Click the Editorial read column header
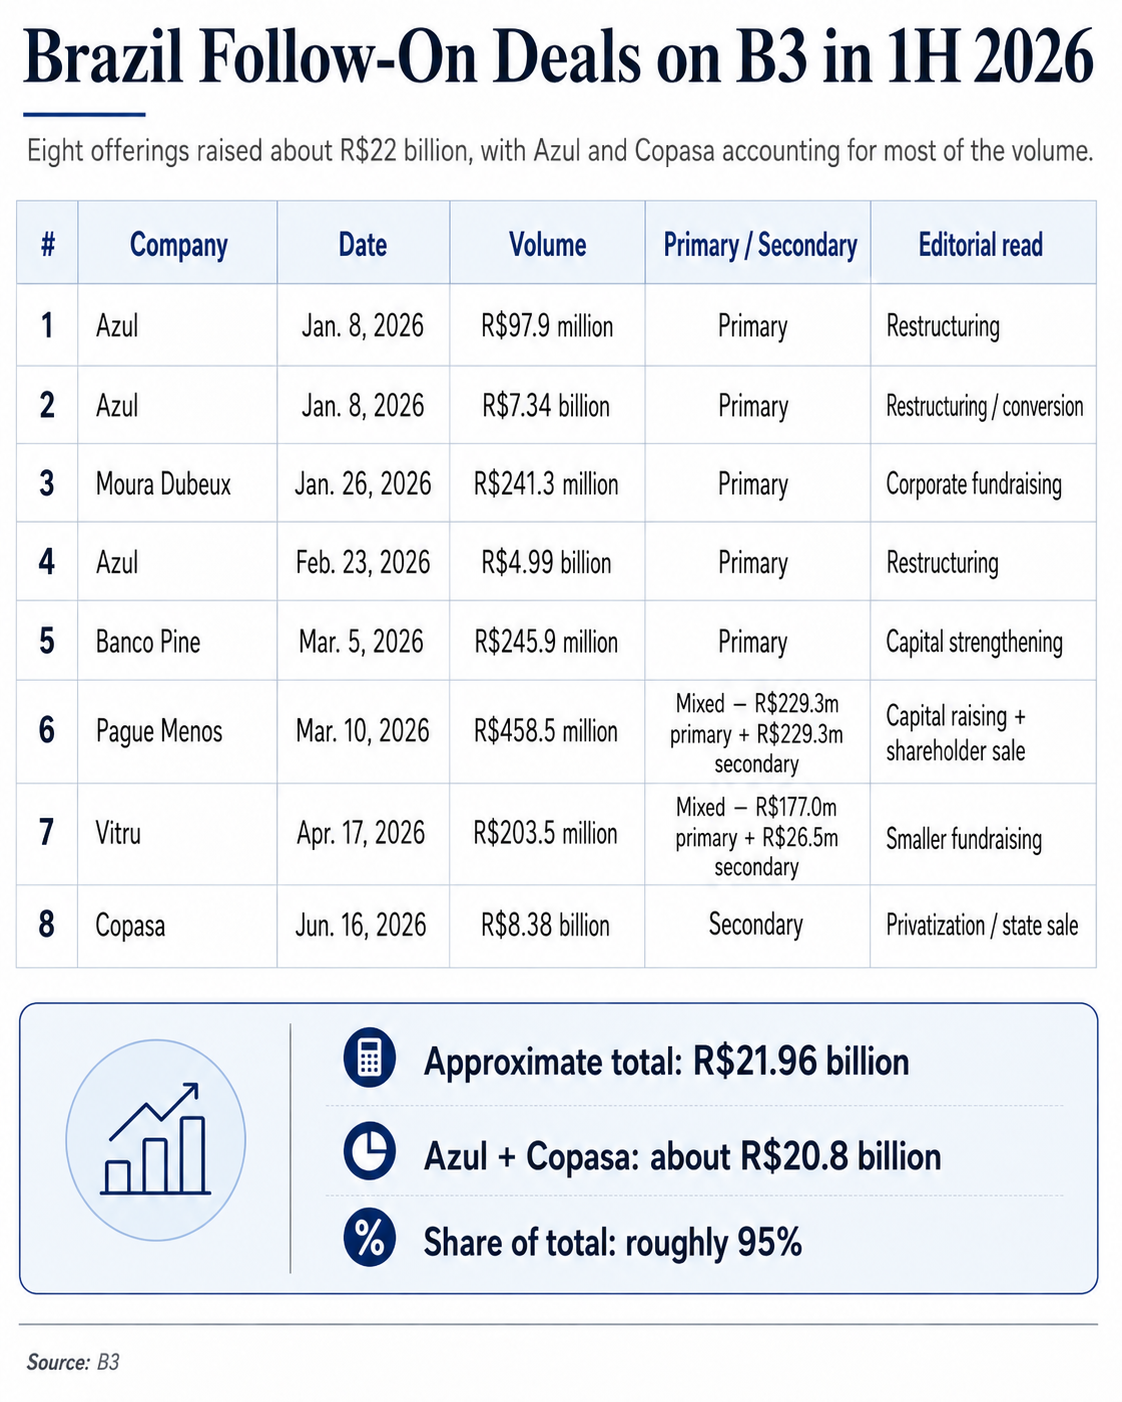 [x=980, y=245]
